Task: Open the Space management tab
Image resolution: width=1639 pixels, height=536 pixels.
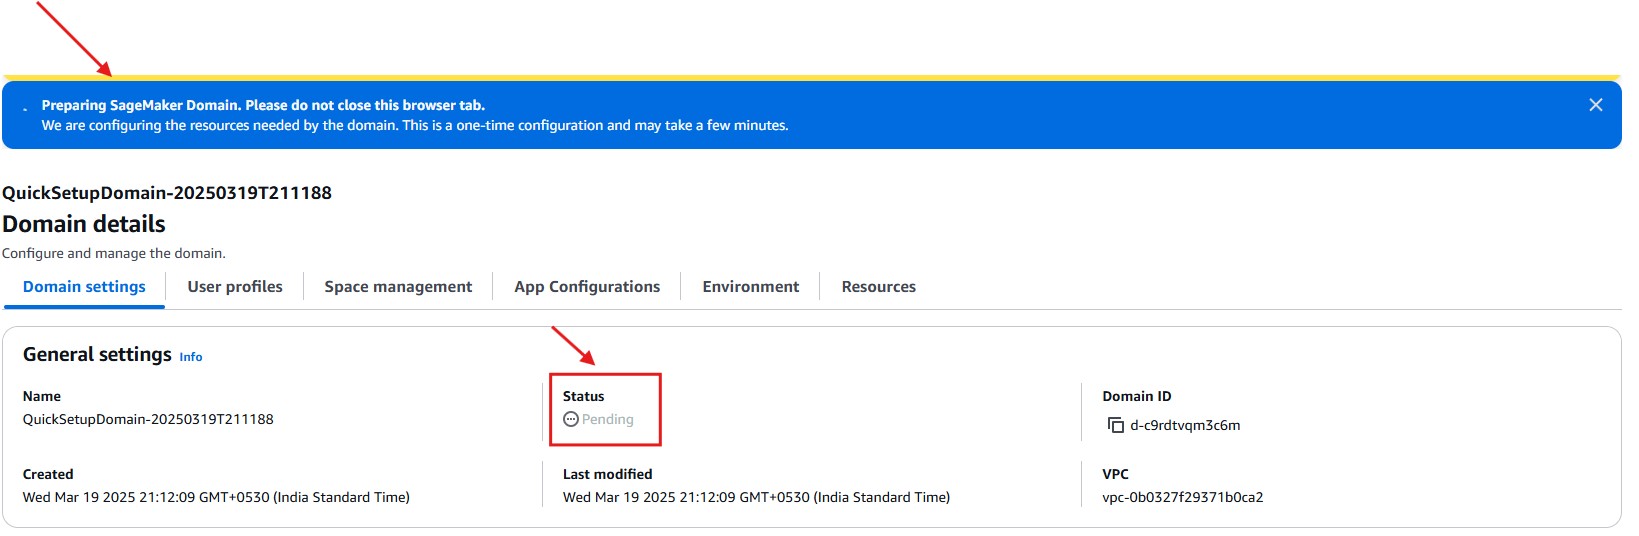Action: [398, 287]
